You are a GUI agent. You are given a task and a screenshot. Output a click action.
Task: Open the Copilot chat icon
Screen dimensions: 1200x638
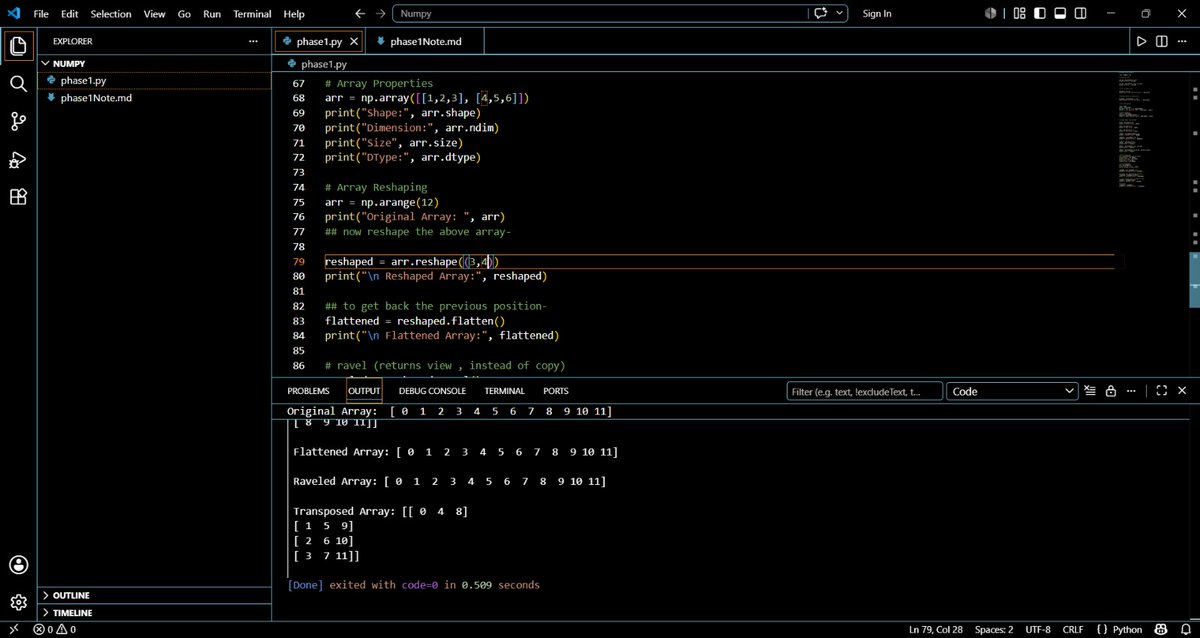821,14
